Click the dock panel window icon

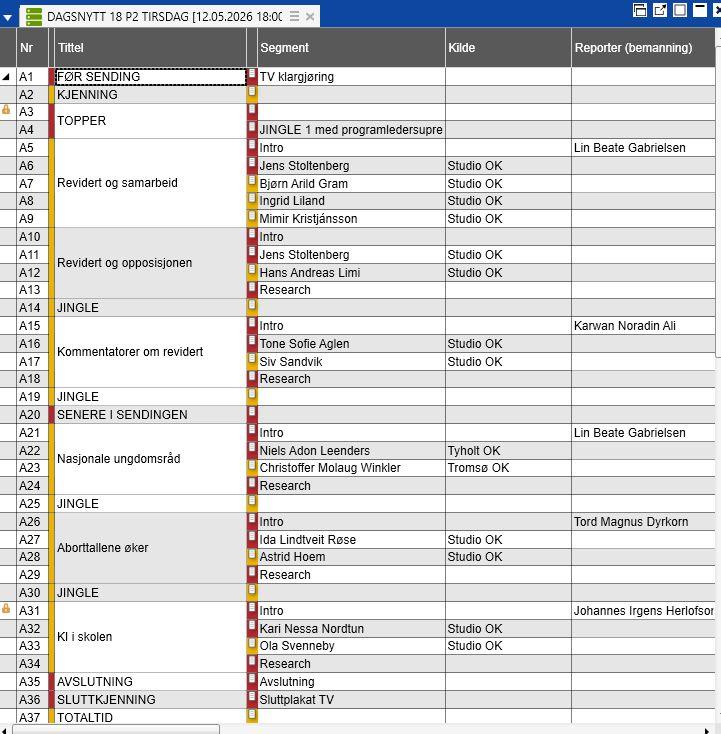[x=640, y=10]
